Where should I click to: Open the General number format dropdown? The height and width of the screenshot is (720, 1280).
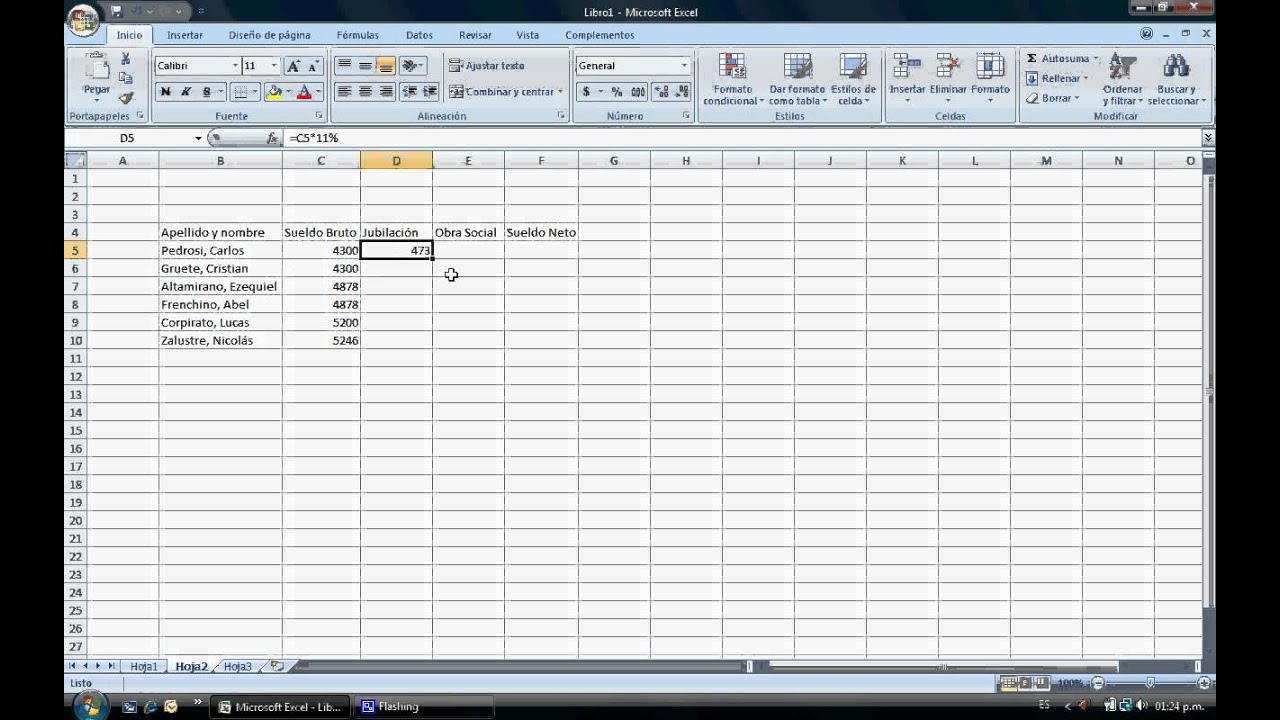[685, 66]
